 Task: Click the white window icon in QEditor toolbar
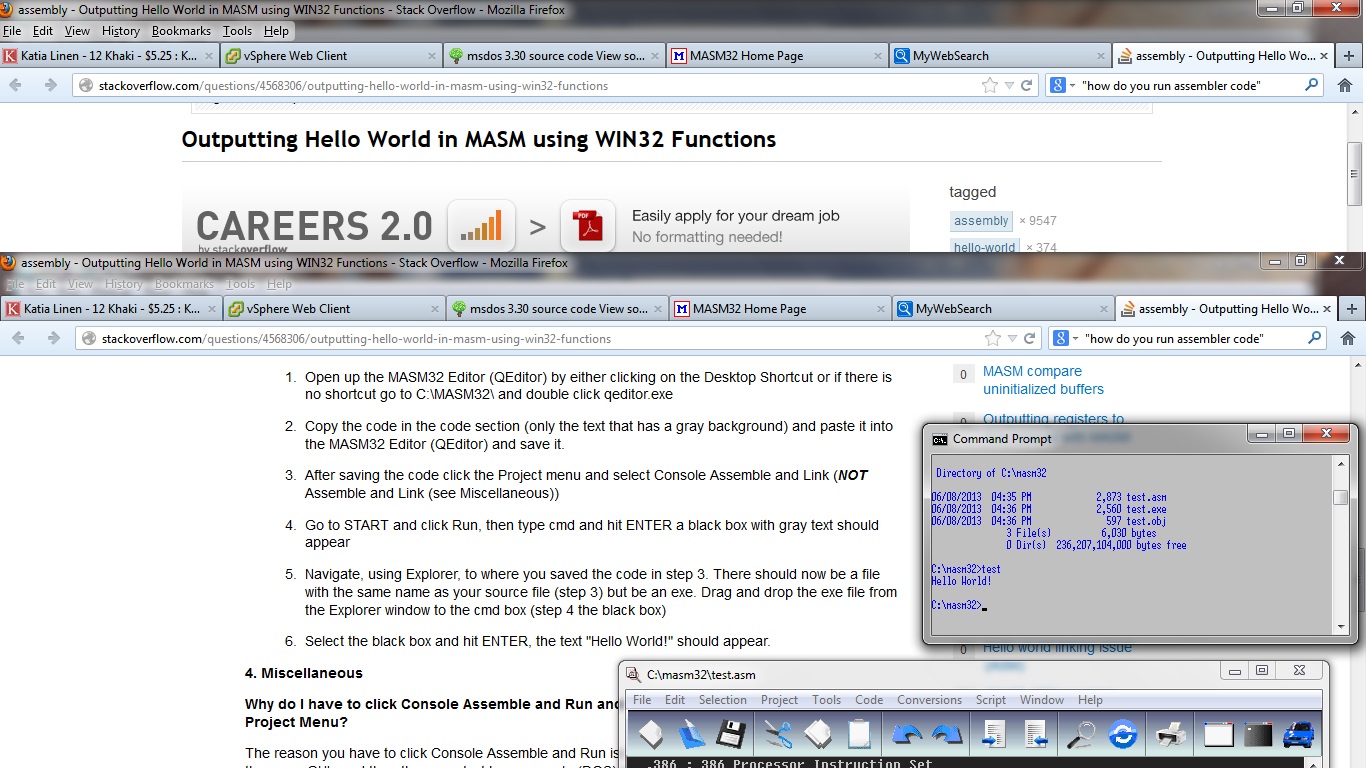[x=1217, y=735]
